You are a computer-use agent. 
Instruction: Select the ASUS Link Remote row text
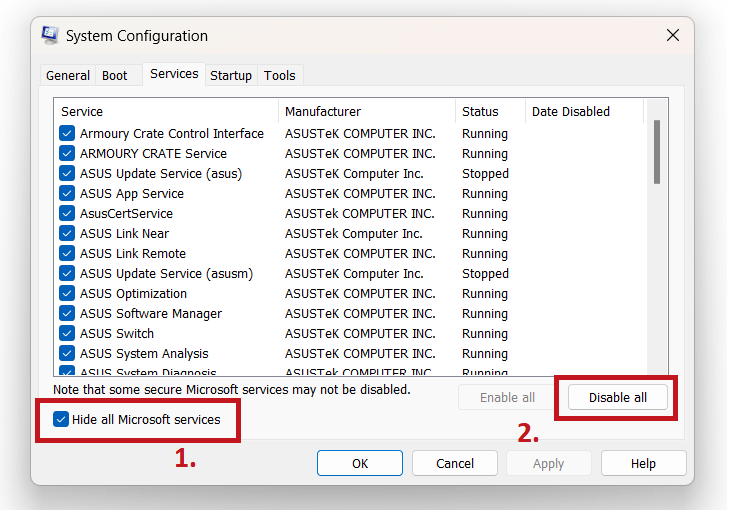(x=133, y=254)
